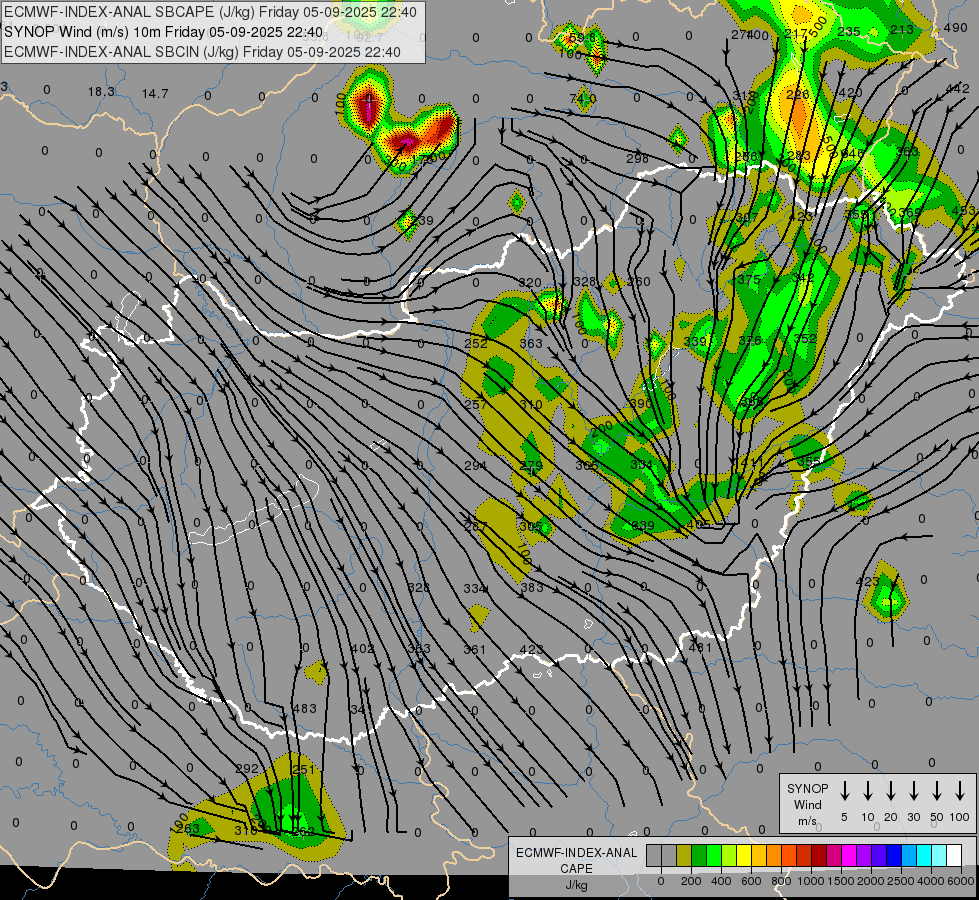Click the 100 m/s wind arrow in legend
The width and height of the screenshot is (979, 900).
960,791
